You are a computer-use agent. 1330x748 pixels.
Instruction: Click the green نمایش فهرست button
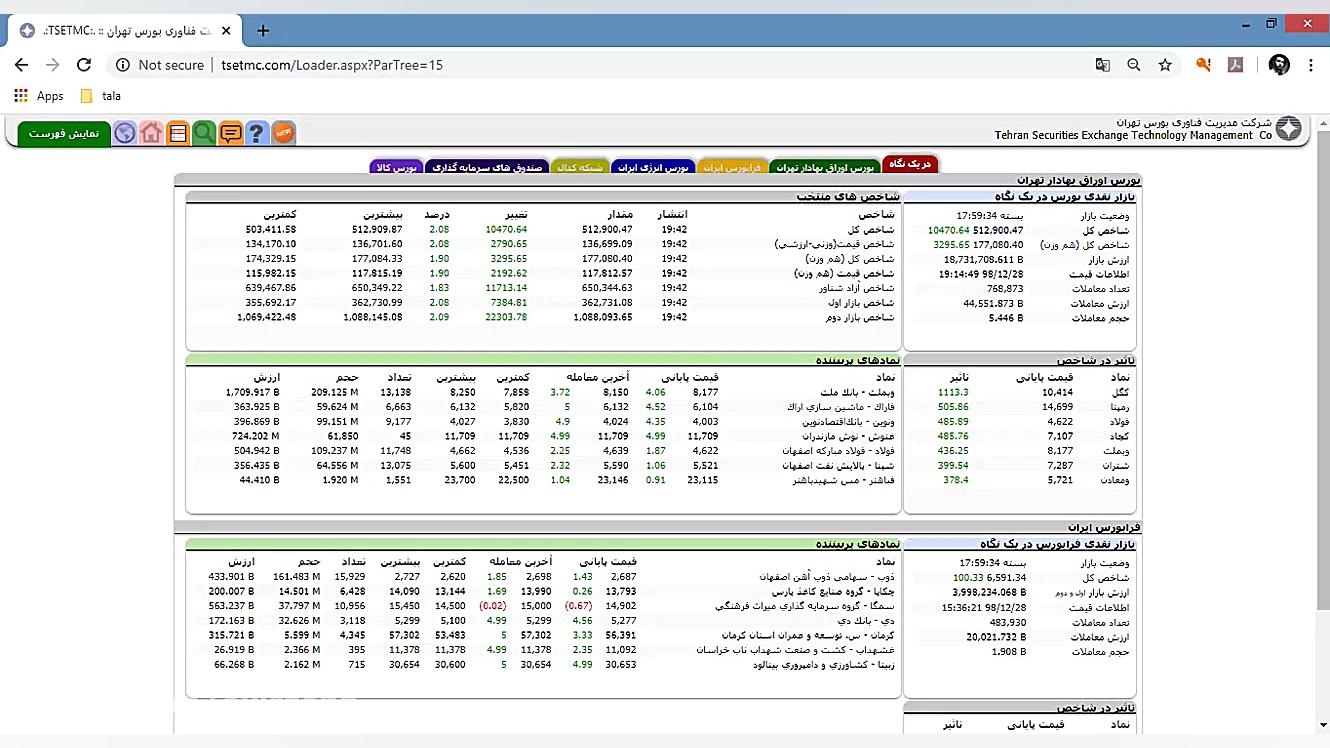[63, 133]
